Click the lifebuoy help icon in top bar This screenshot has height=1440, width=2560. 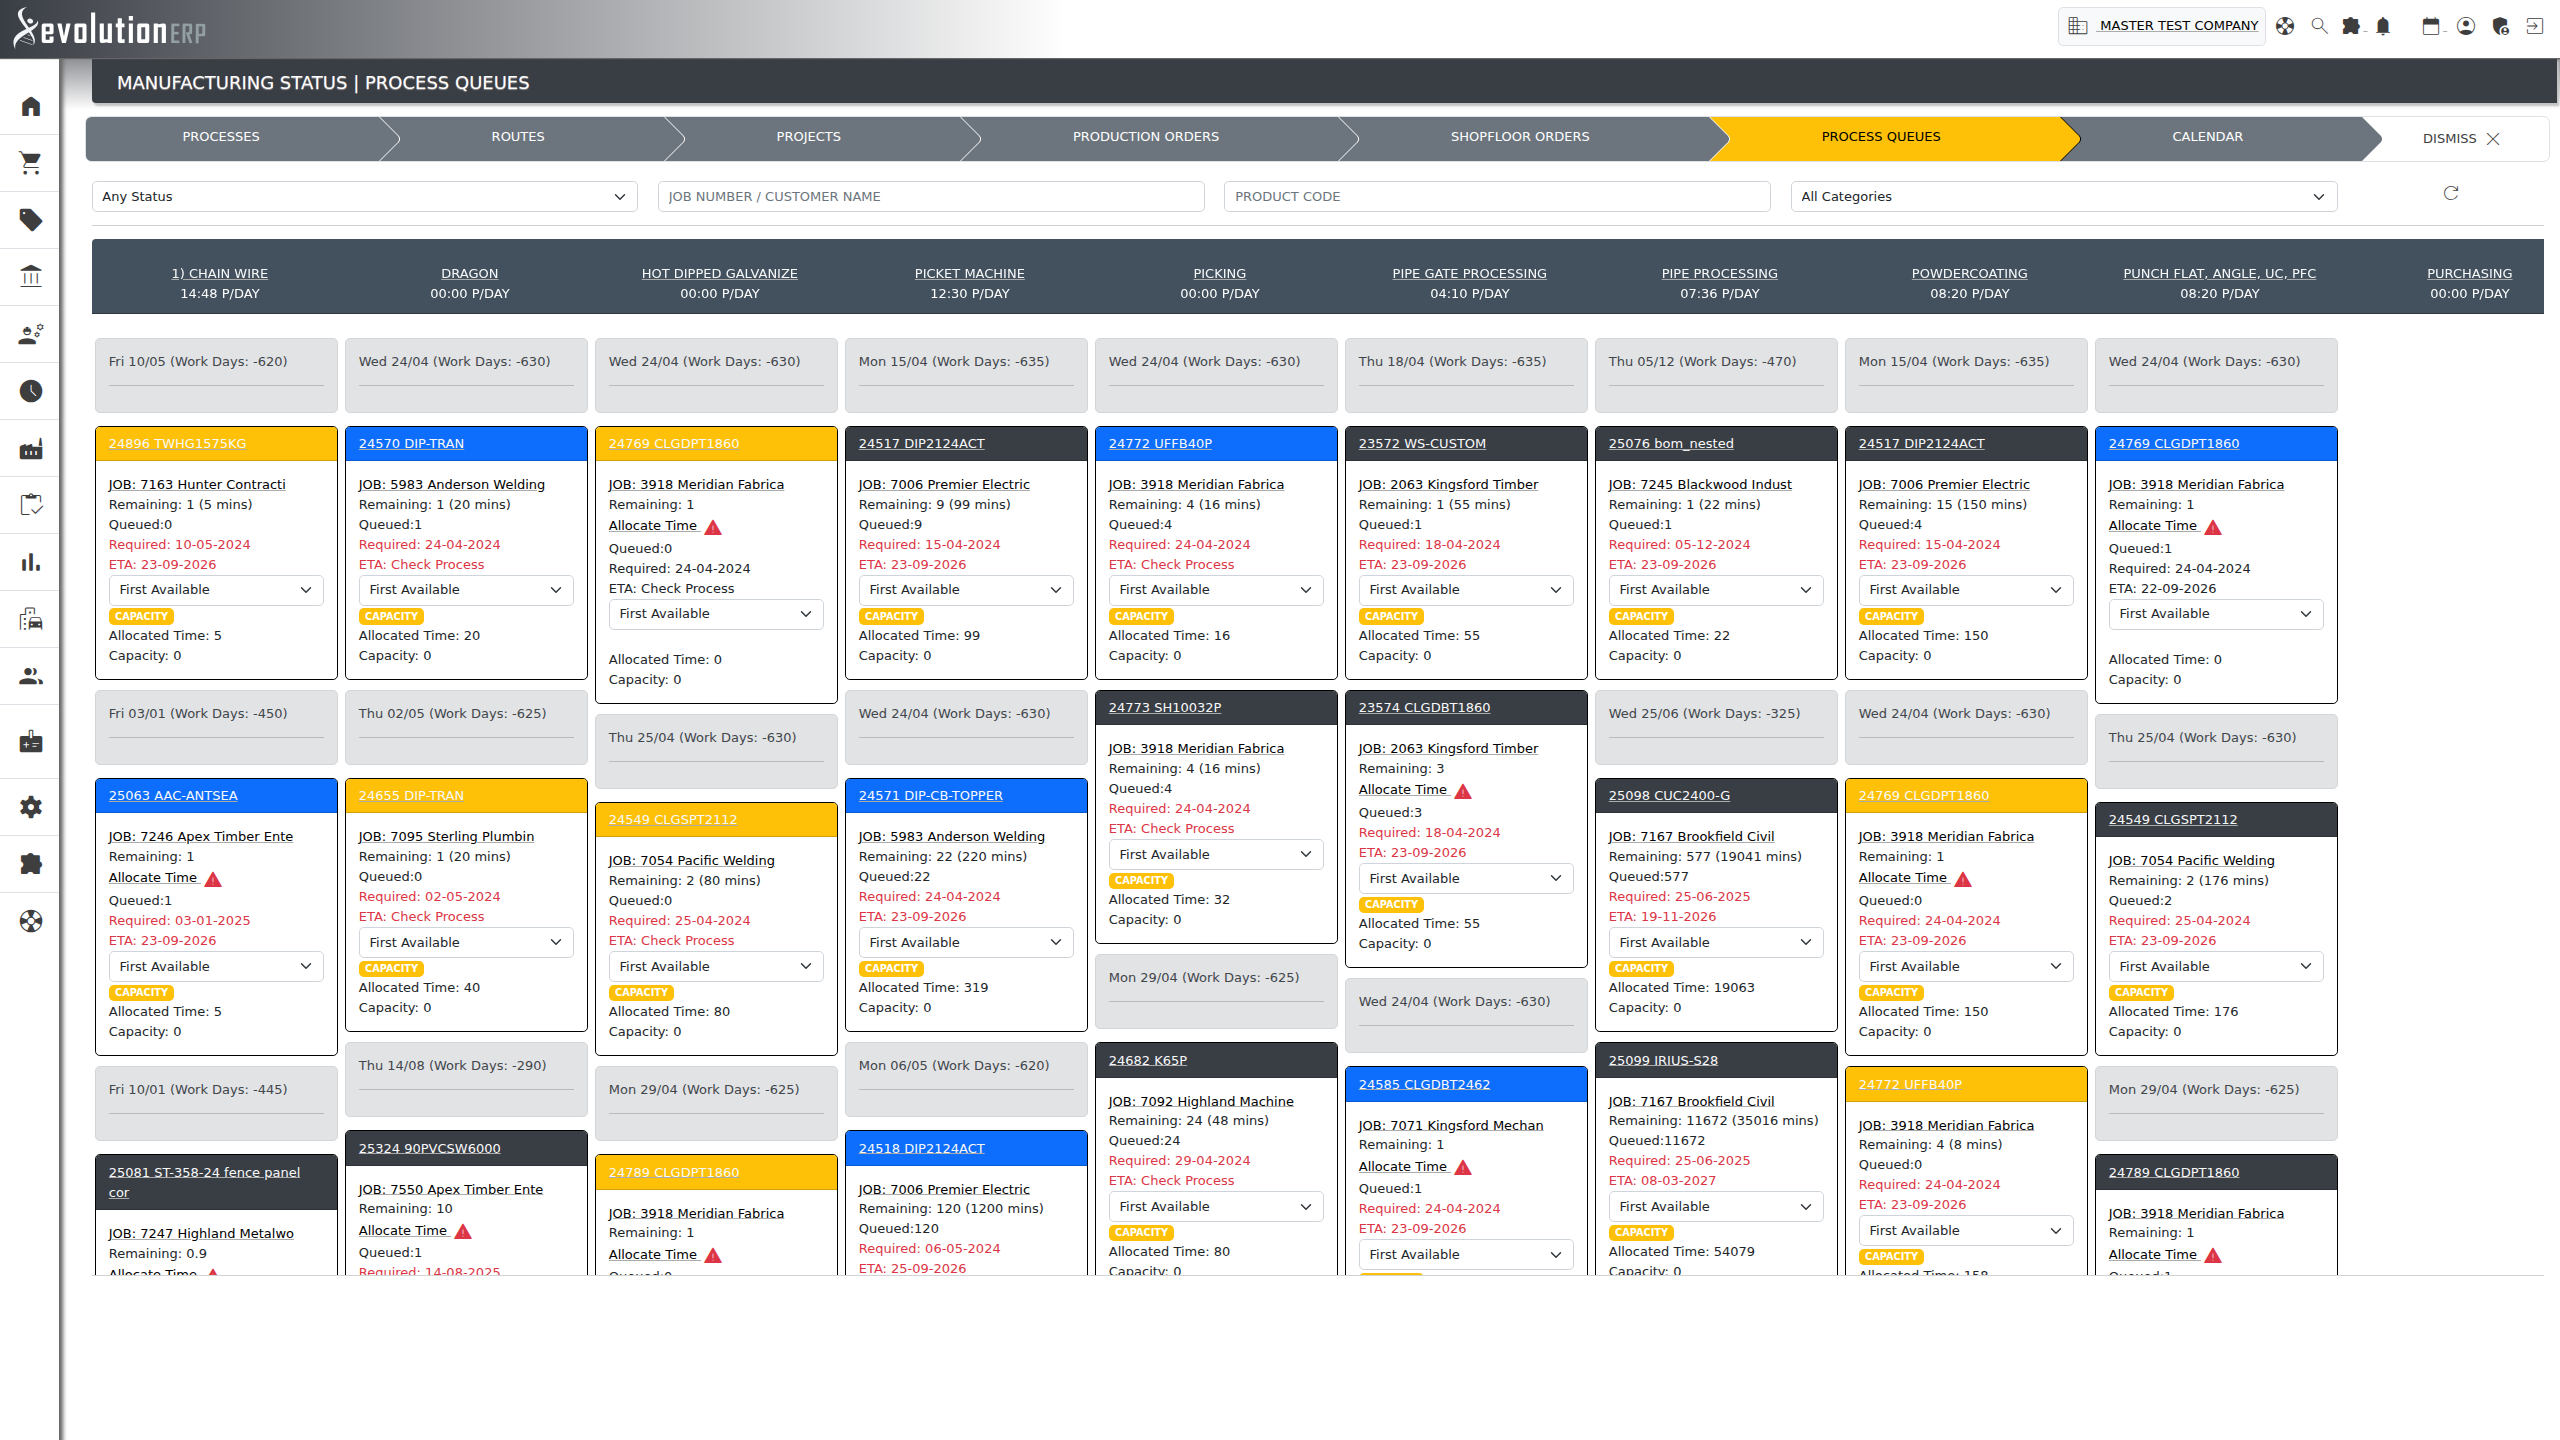point(2285,26)
